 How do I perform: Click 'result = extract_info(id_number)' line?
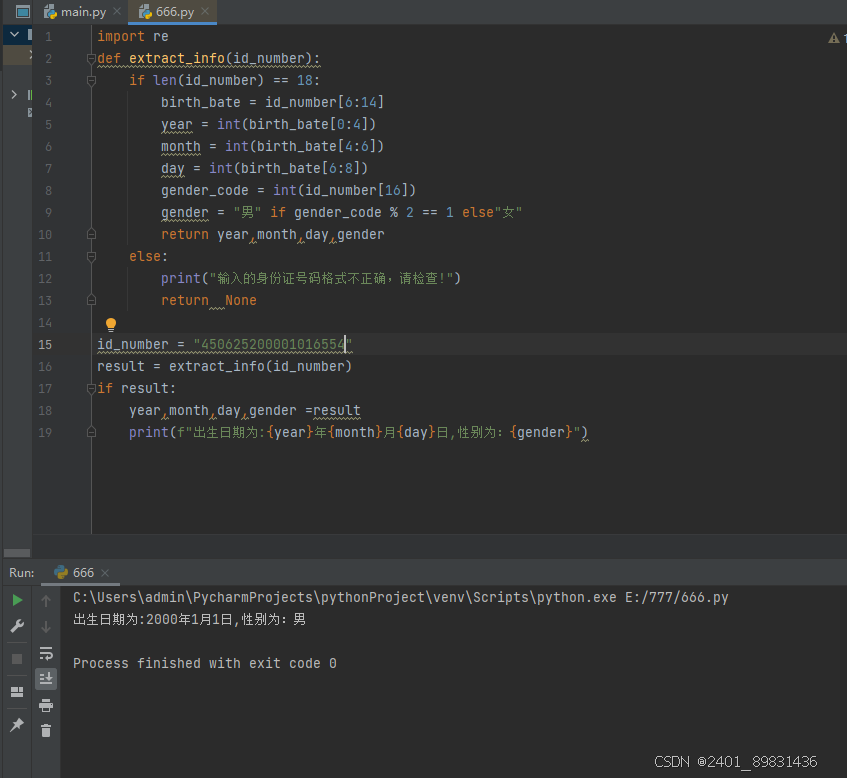pos(224,366)
